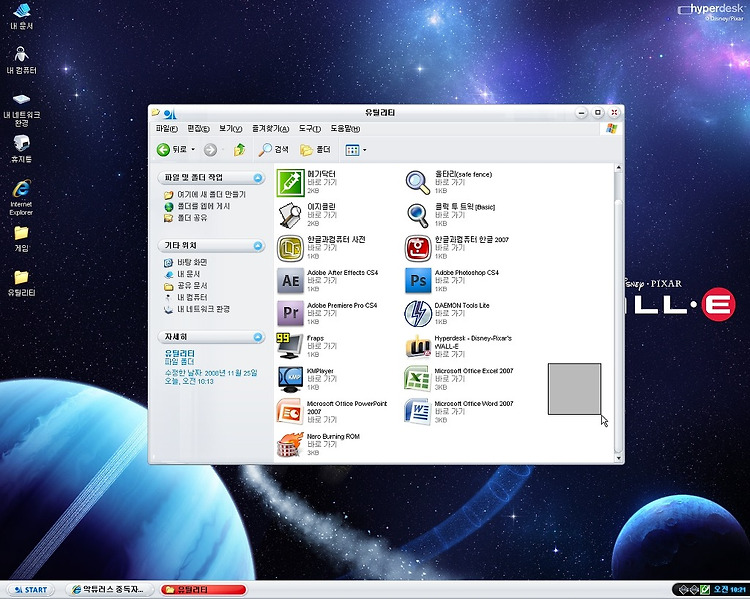Select the 한글과컴퓨터 한글 2007 icon
The image size is (750, 599).
point(418,248)
